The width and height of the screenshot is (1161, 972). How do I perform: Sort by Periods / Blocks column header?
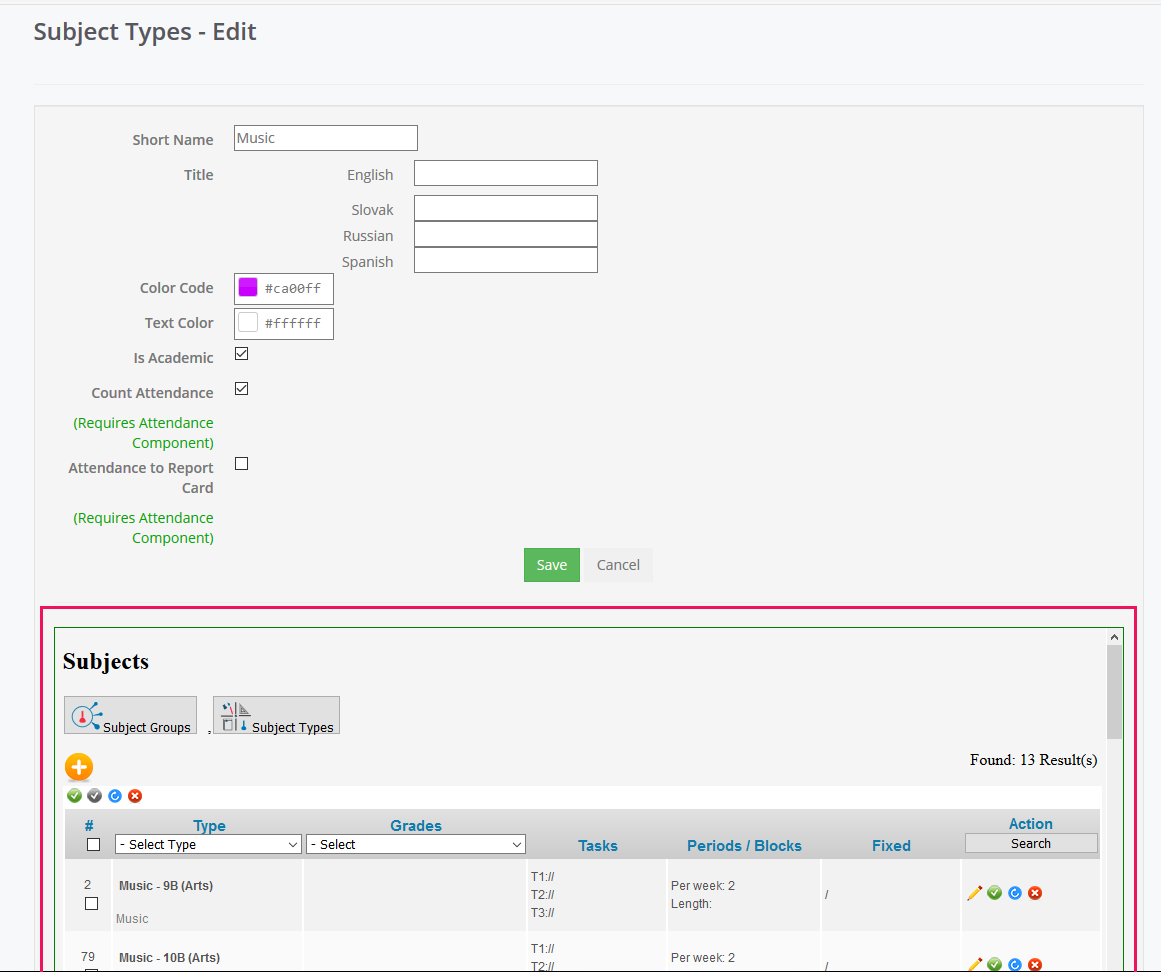(x=744, y=845)
